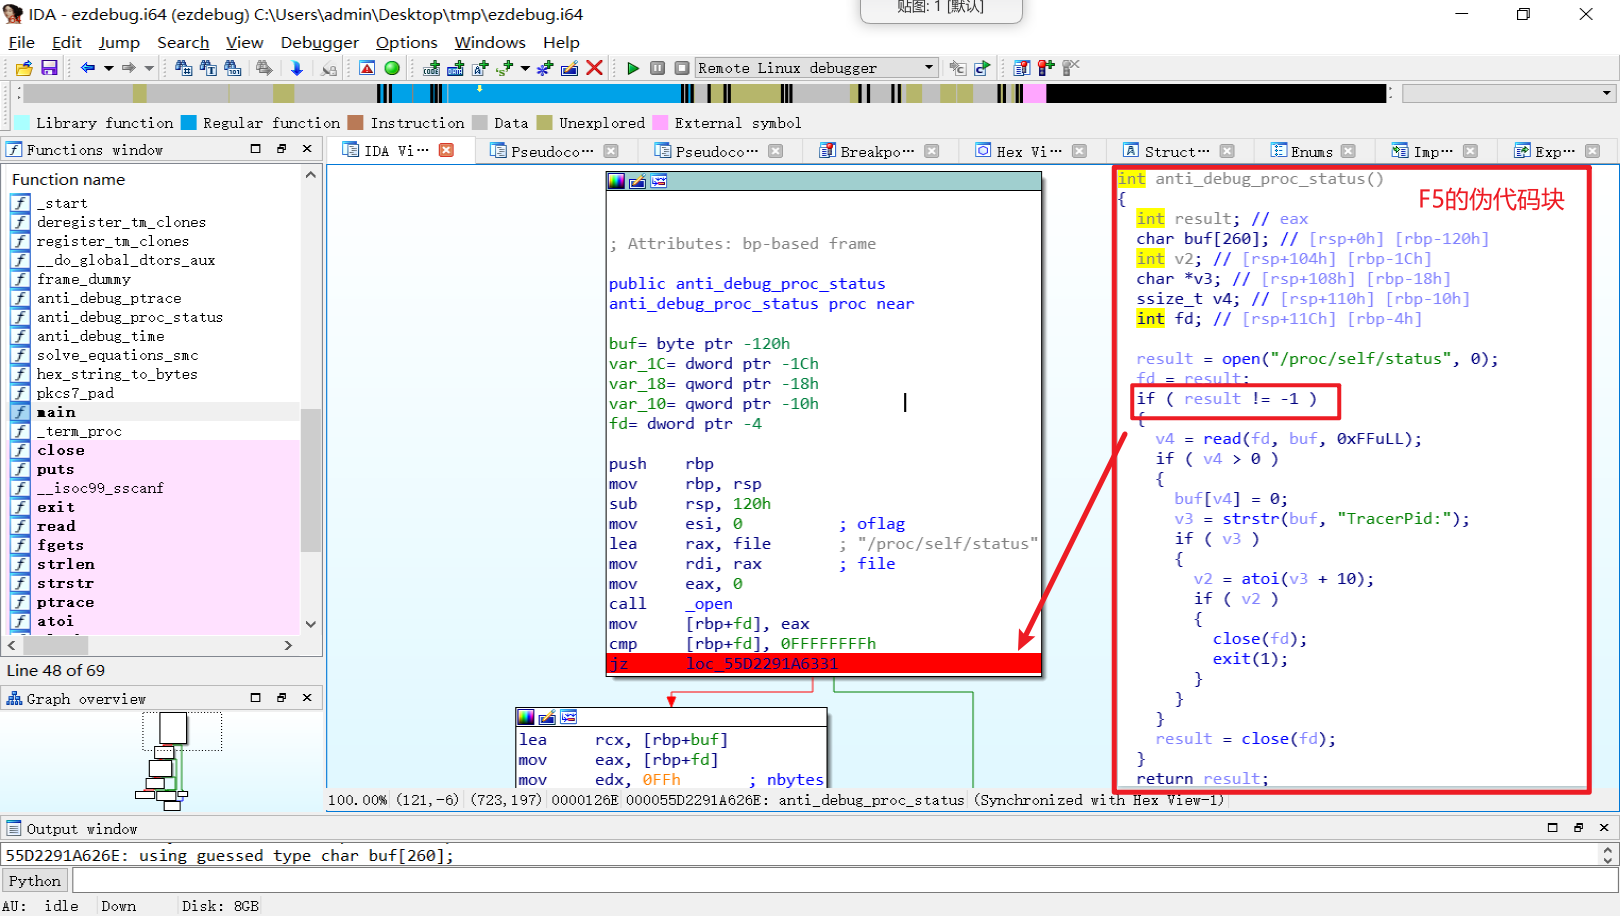Click the External symbol color swatch

pos(660,123)
